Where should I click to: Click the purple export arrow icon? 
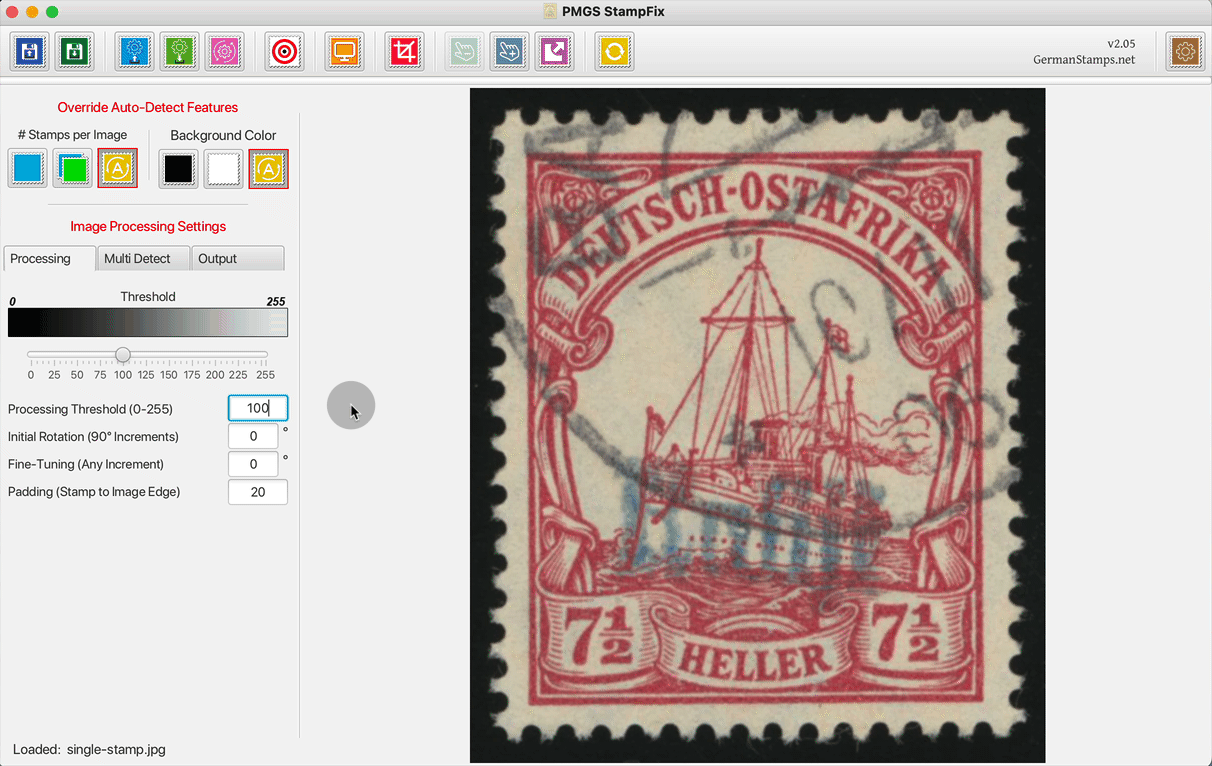(x=555, y=51)
